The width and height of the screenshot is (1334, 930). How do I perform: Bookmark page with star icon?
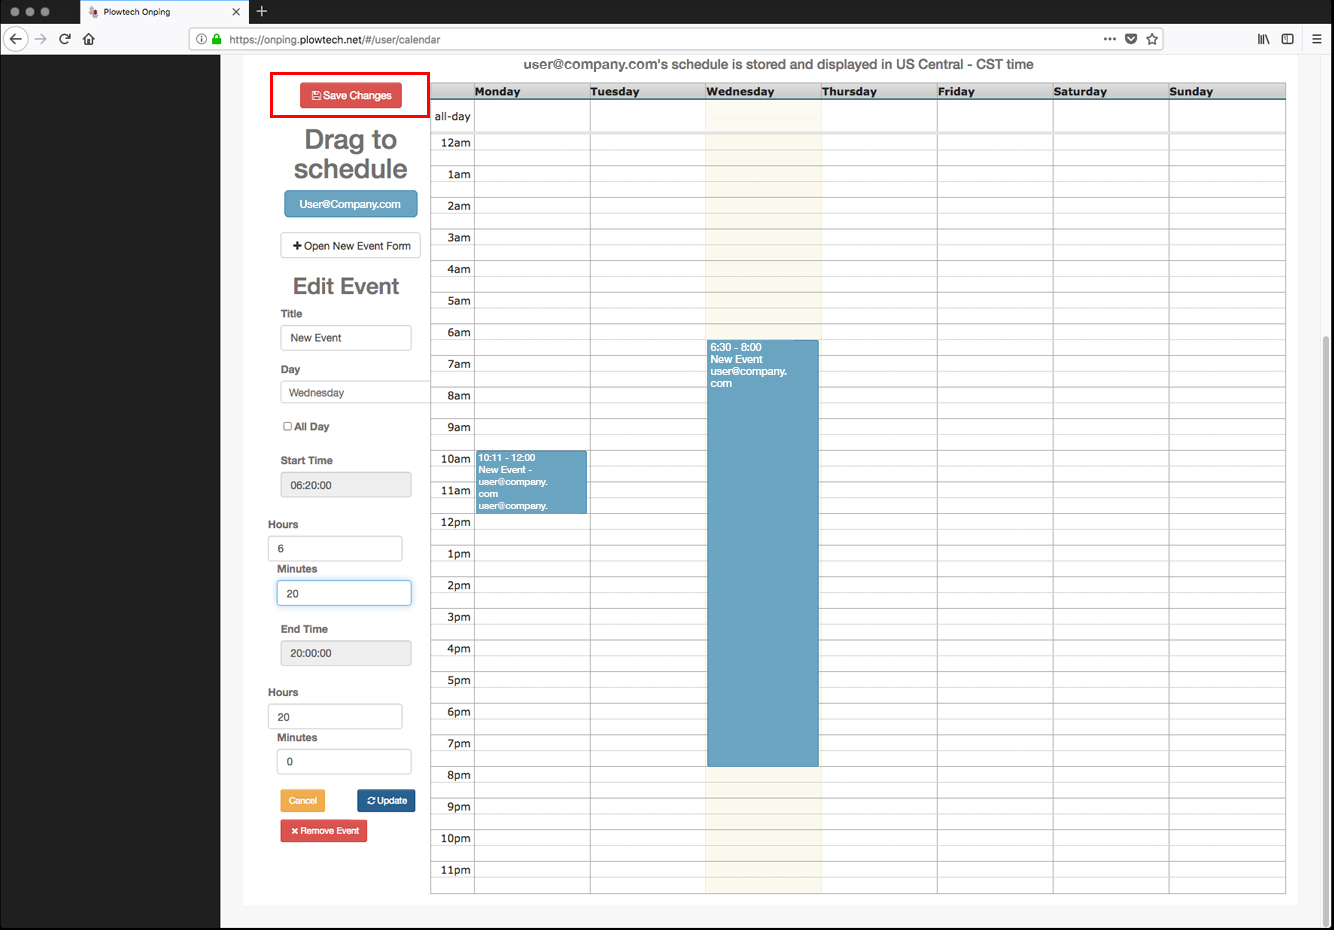(x=1152, y=39)
